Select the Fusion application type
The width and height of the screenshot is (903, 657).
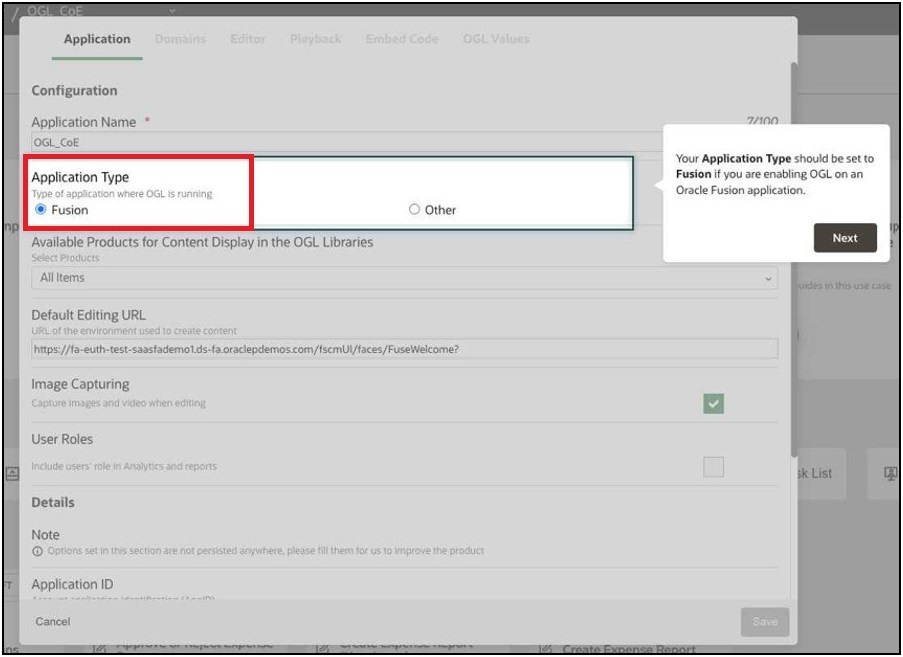pyautogui.click(x=41, y=209)
